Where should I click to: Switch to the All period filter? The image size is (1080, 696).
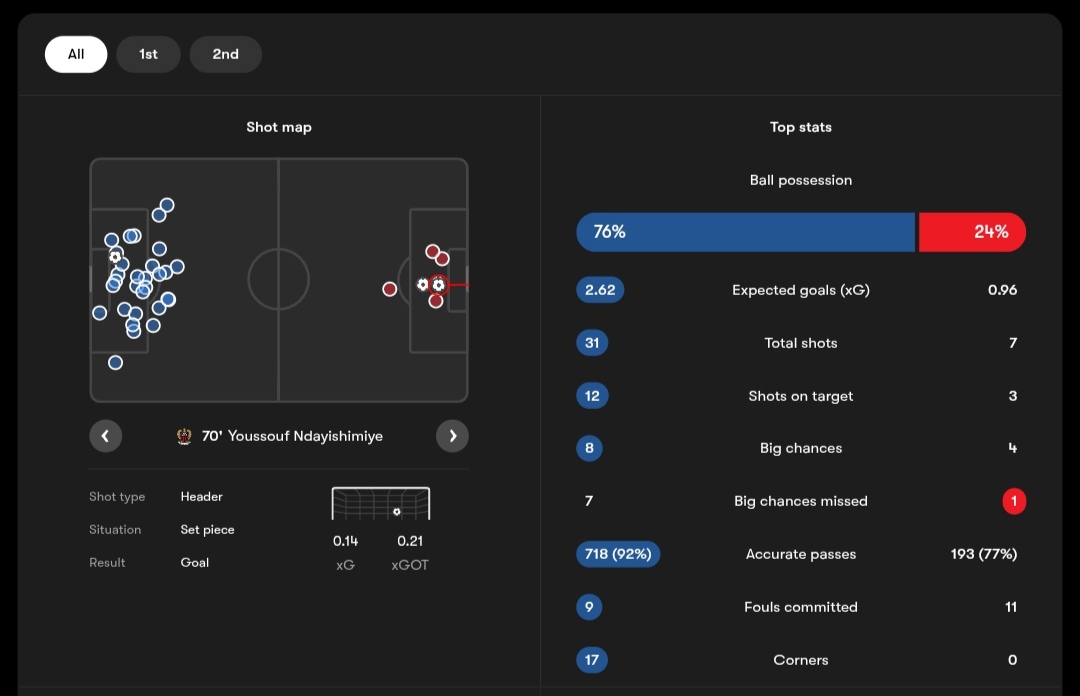point(76,54)
